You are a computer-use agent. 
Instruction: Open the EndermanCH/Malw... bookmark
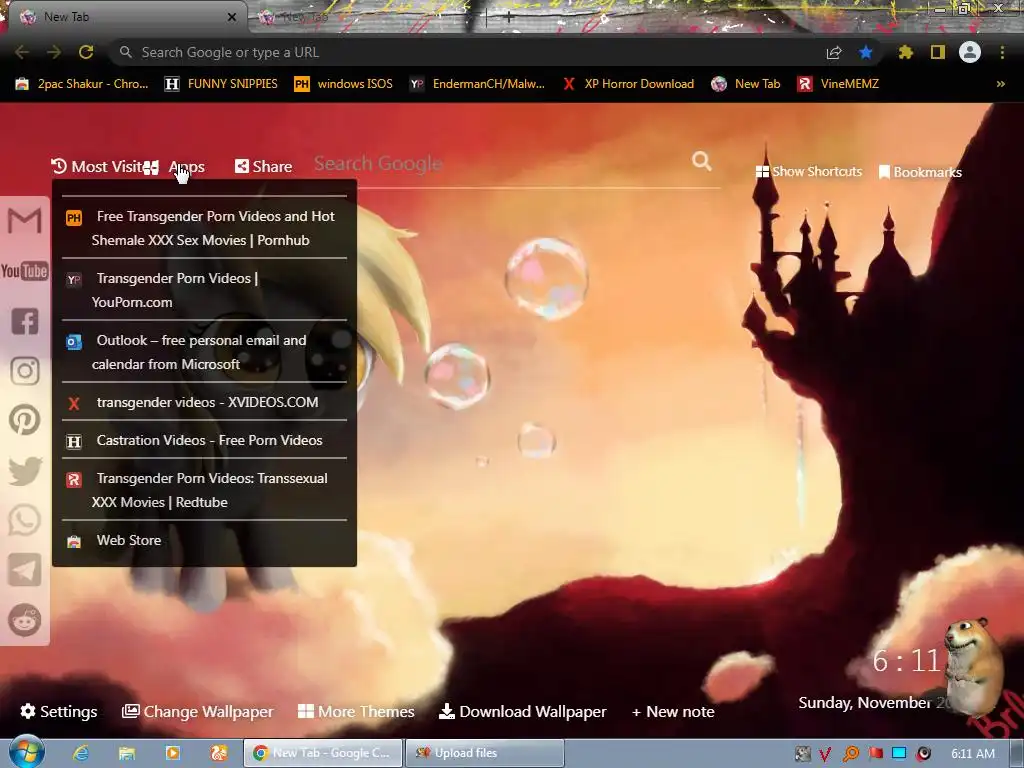point(477,84)
